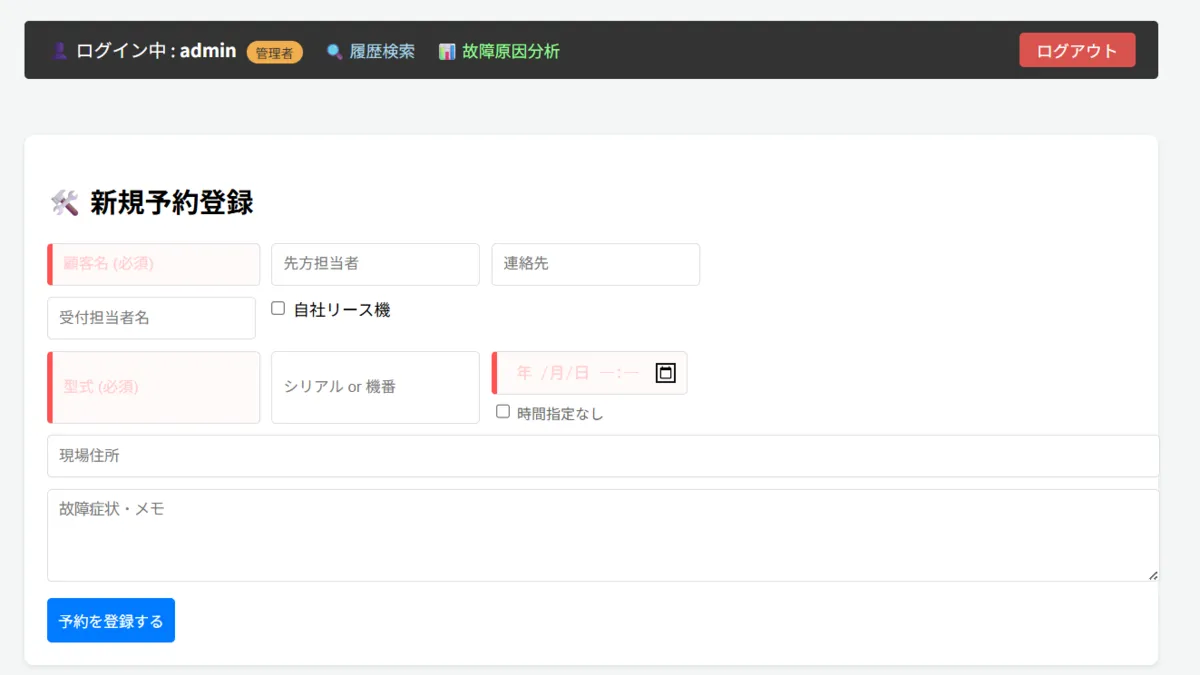Click the magnifying glass icon beside 履歴検索
The width and height of the screenshot is (1200, 675).
[334, 51]
